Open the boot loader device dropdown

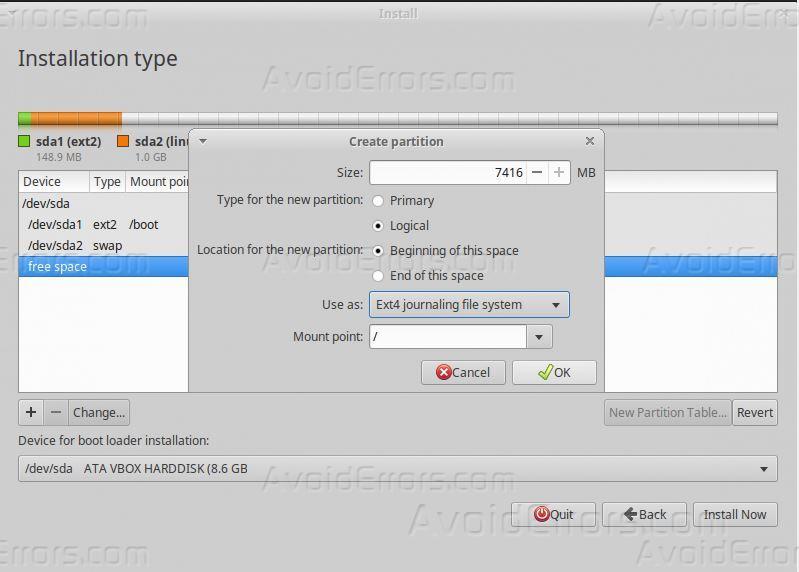pos(397,468)
